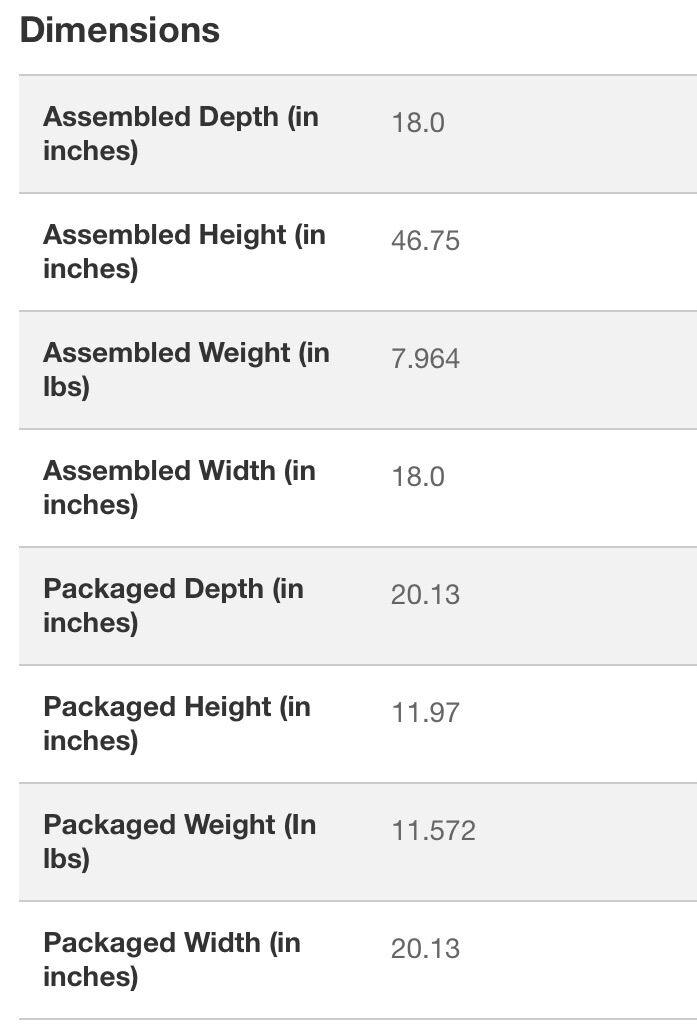Select the Assembled Height (in inches) label

[184, 252]
